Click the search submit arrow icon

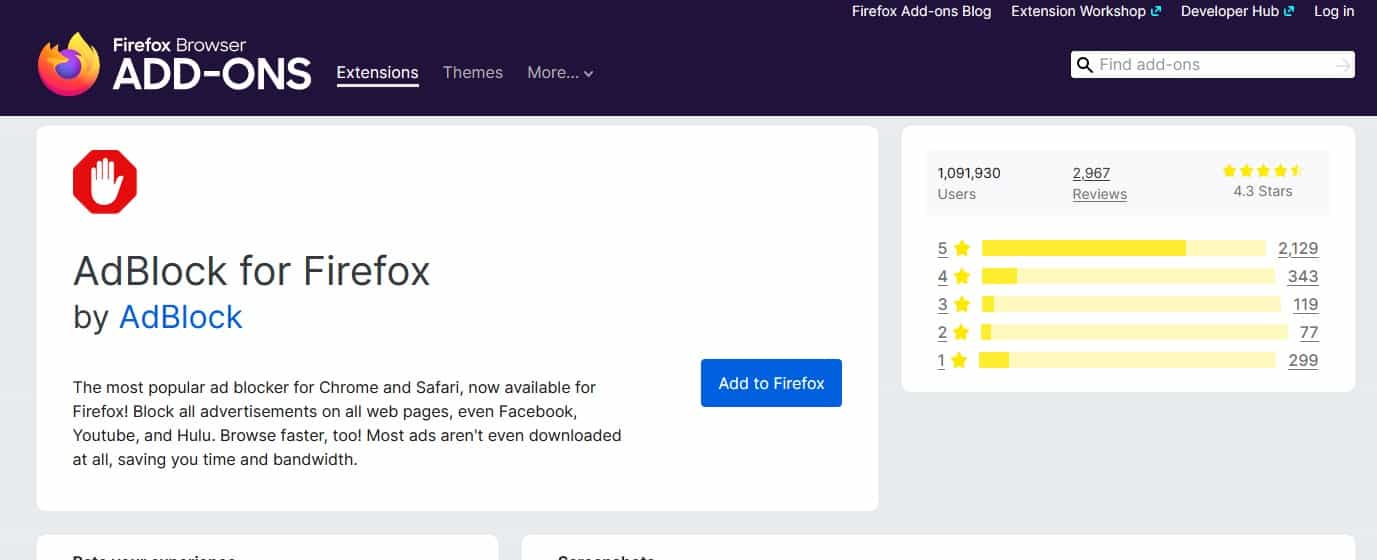(x=1342, y=65)
